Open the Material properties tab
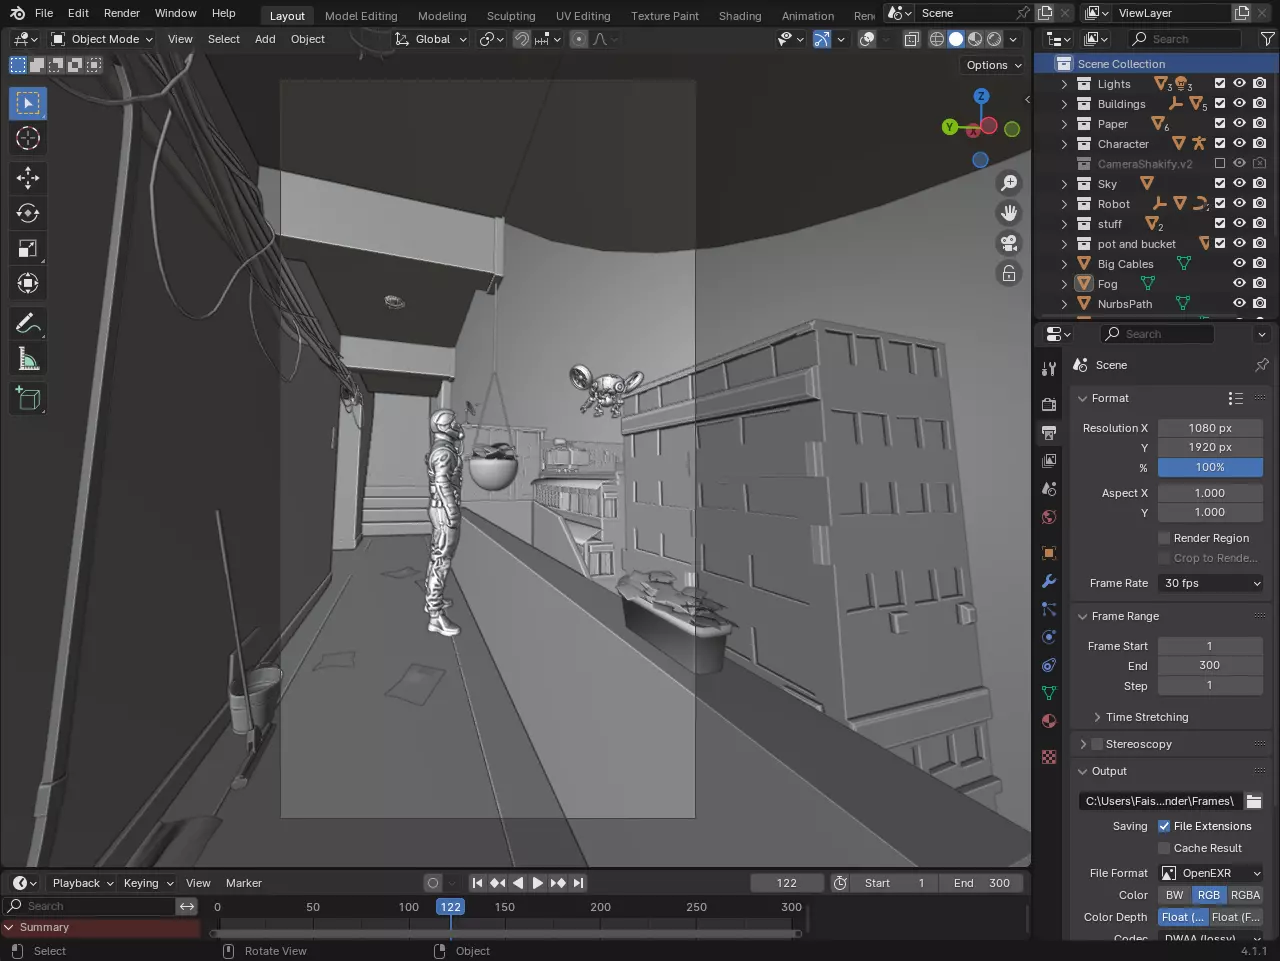The width and height of the screenshot is (1280, 961). pos(1049,721)
